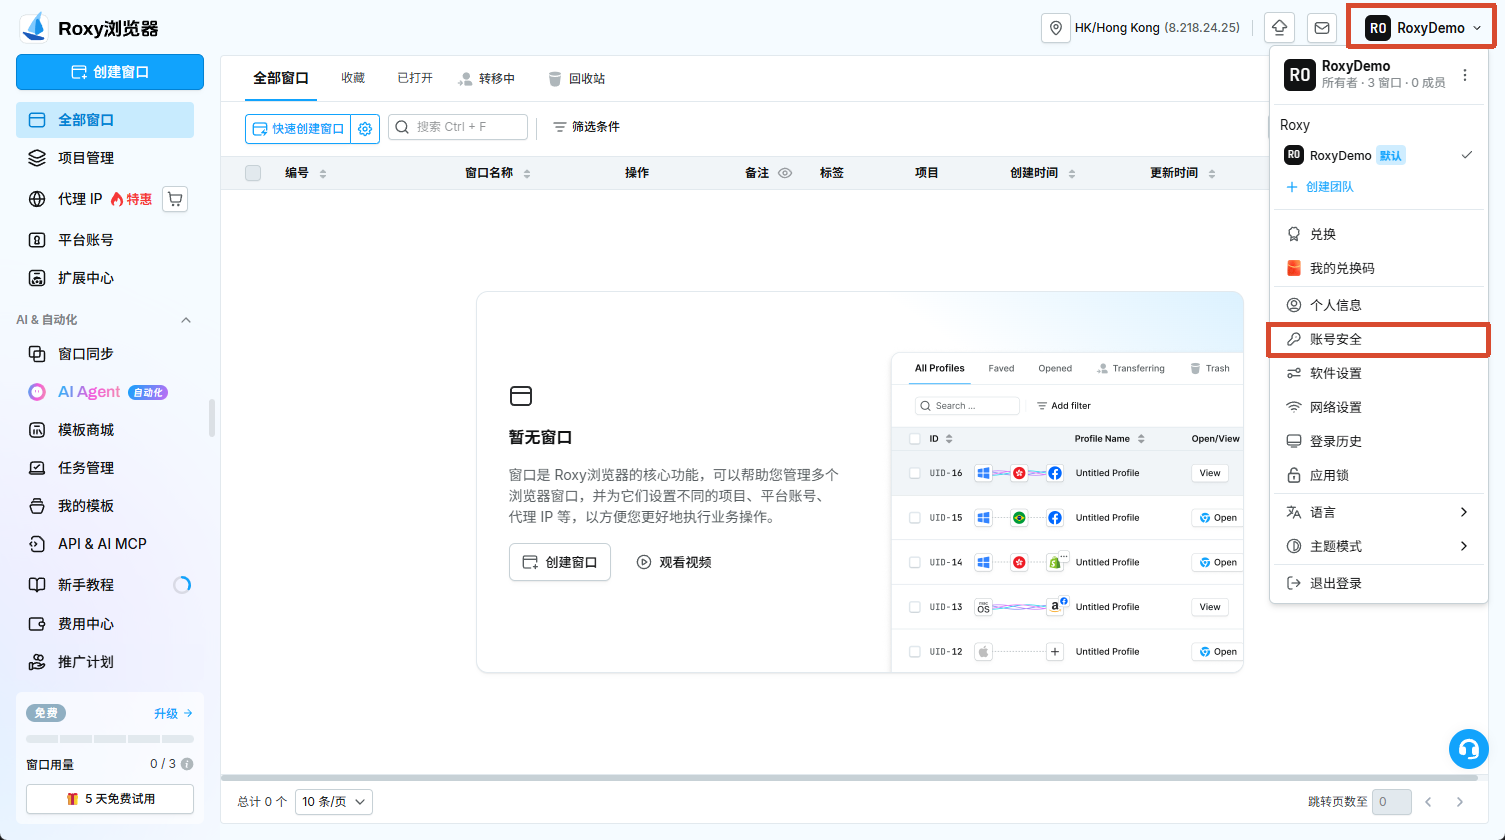Screen dimensions: 1505x840
Task: Click the upload arrow icon in the top bar
Action: point(1279,28)
